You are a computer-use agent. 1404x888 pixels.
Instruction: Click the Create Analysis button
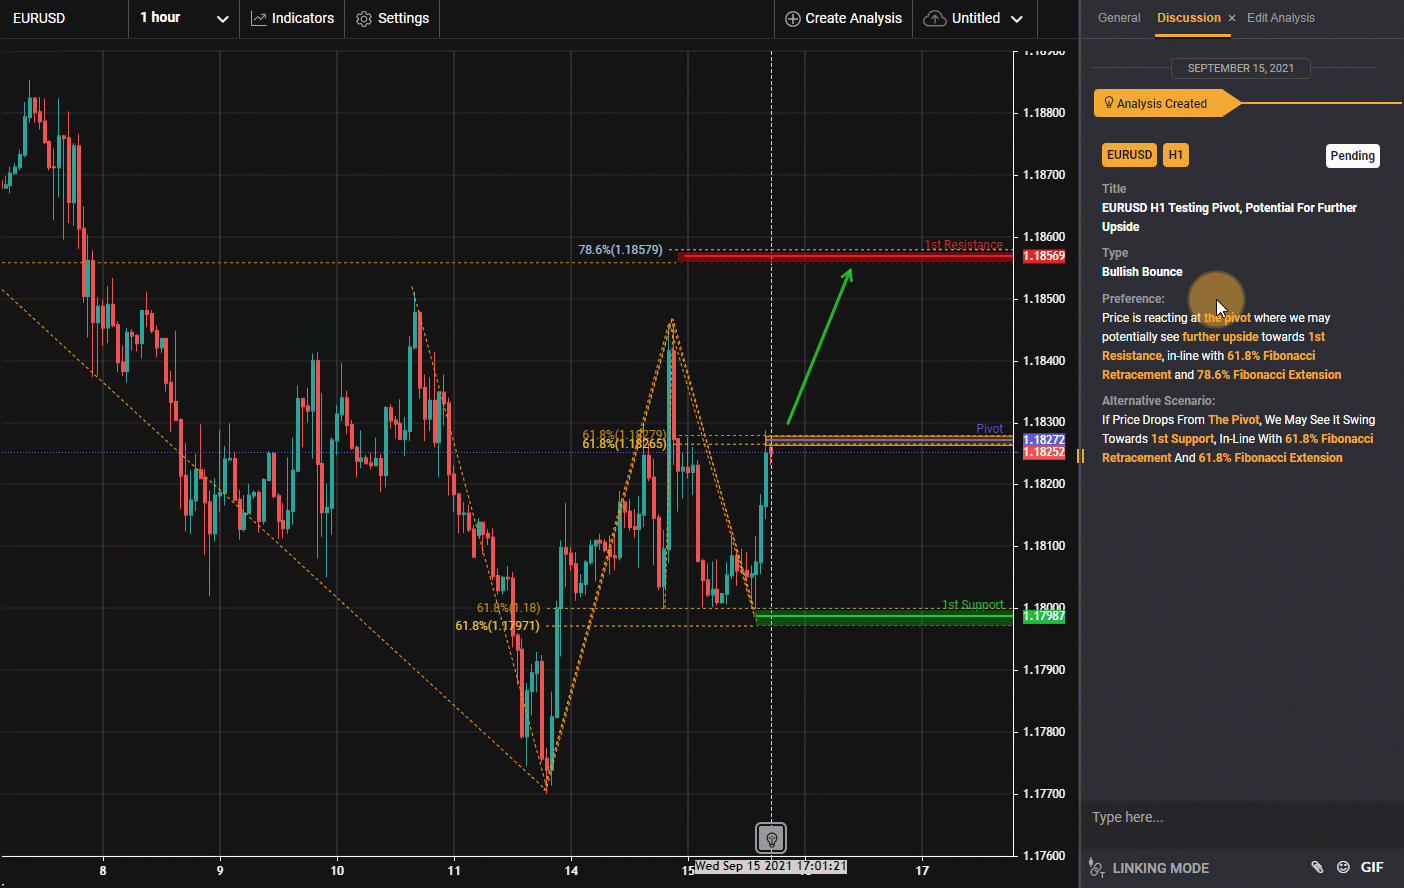(x=843, y=19)
